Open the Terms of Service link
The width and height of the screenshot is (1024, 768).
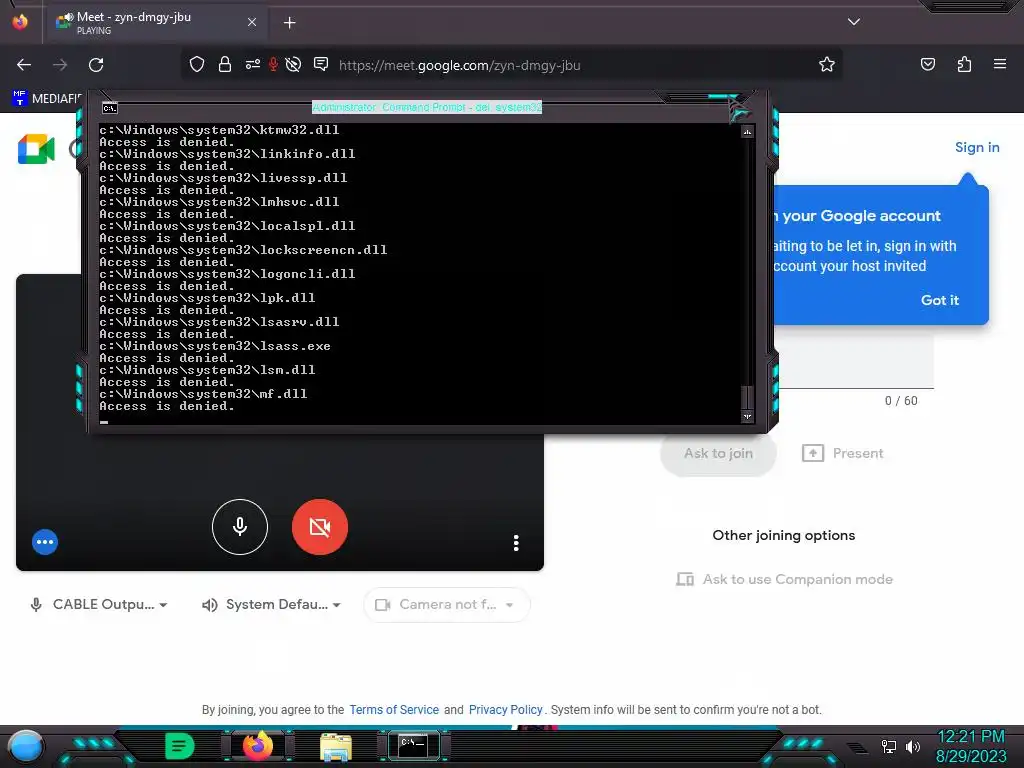pos(394,710)
